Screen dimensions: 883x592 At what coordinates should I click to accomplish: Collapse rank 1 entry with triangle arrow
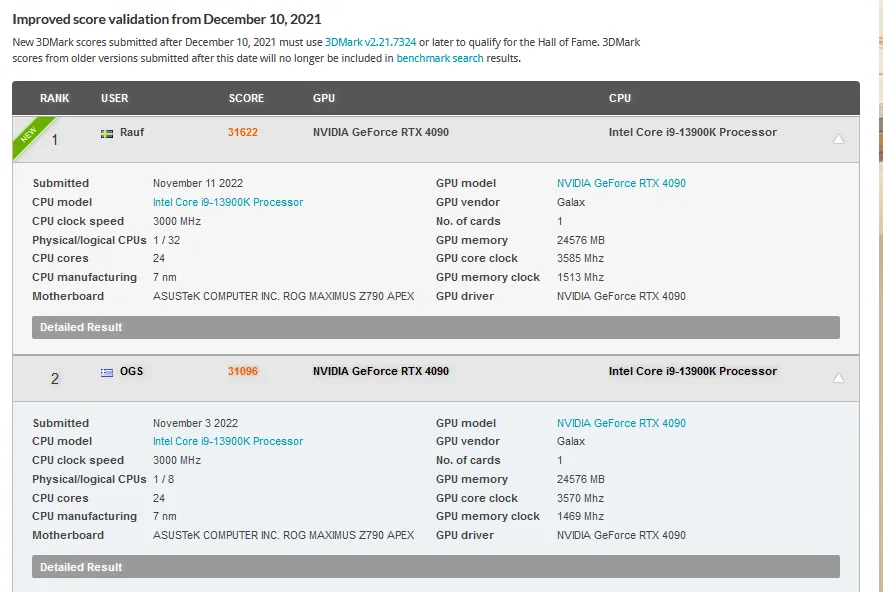839,139
